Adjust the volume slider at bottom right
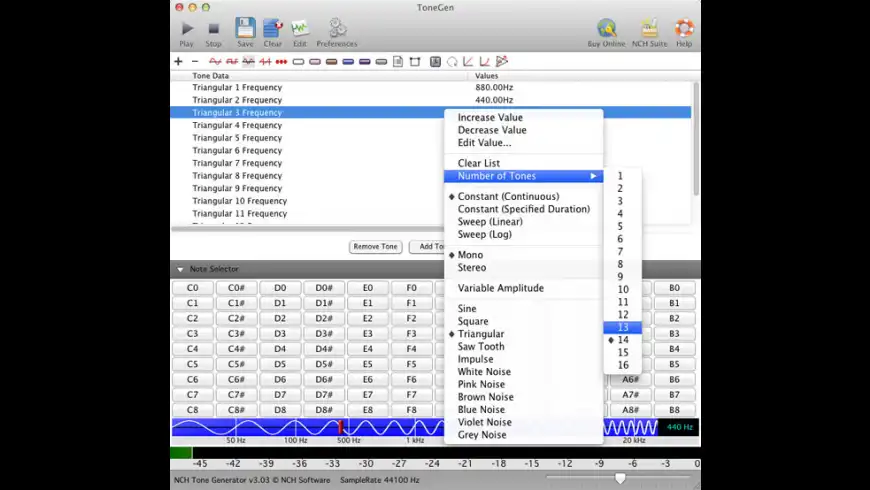870x490 pixels. point(620,478)
